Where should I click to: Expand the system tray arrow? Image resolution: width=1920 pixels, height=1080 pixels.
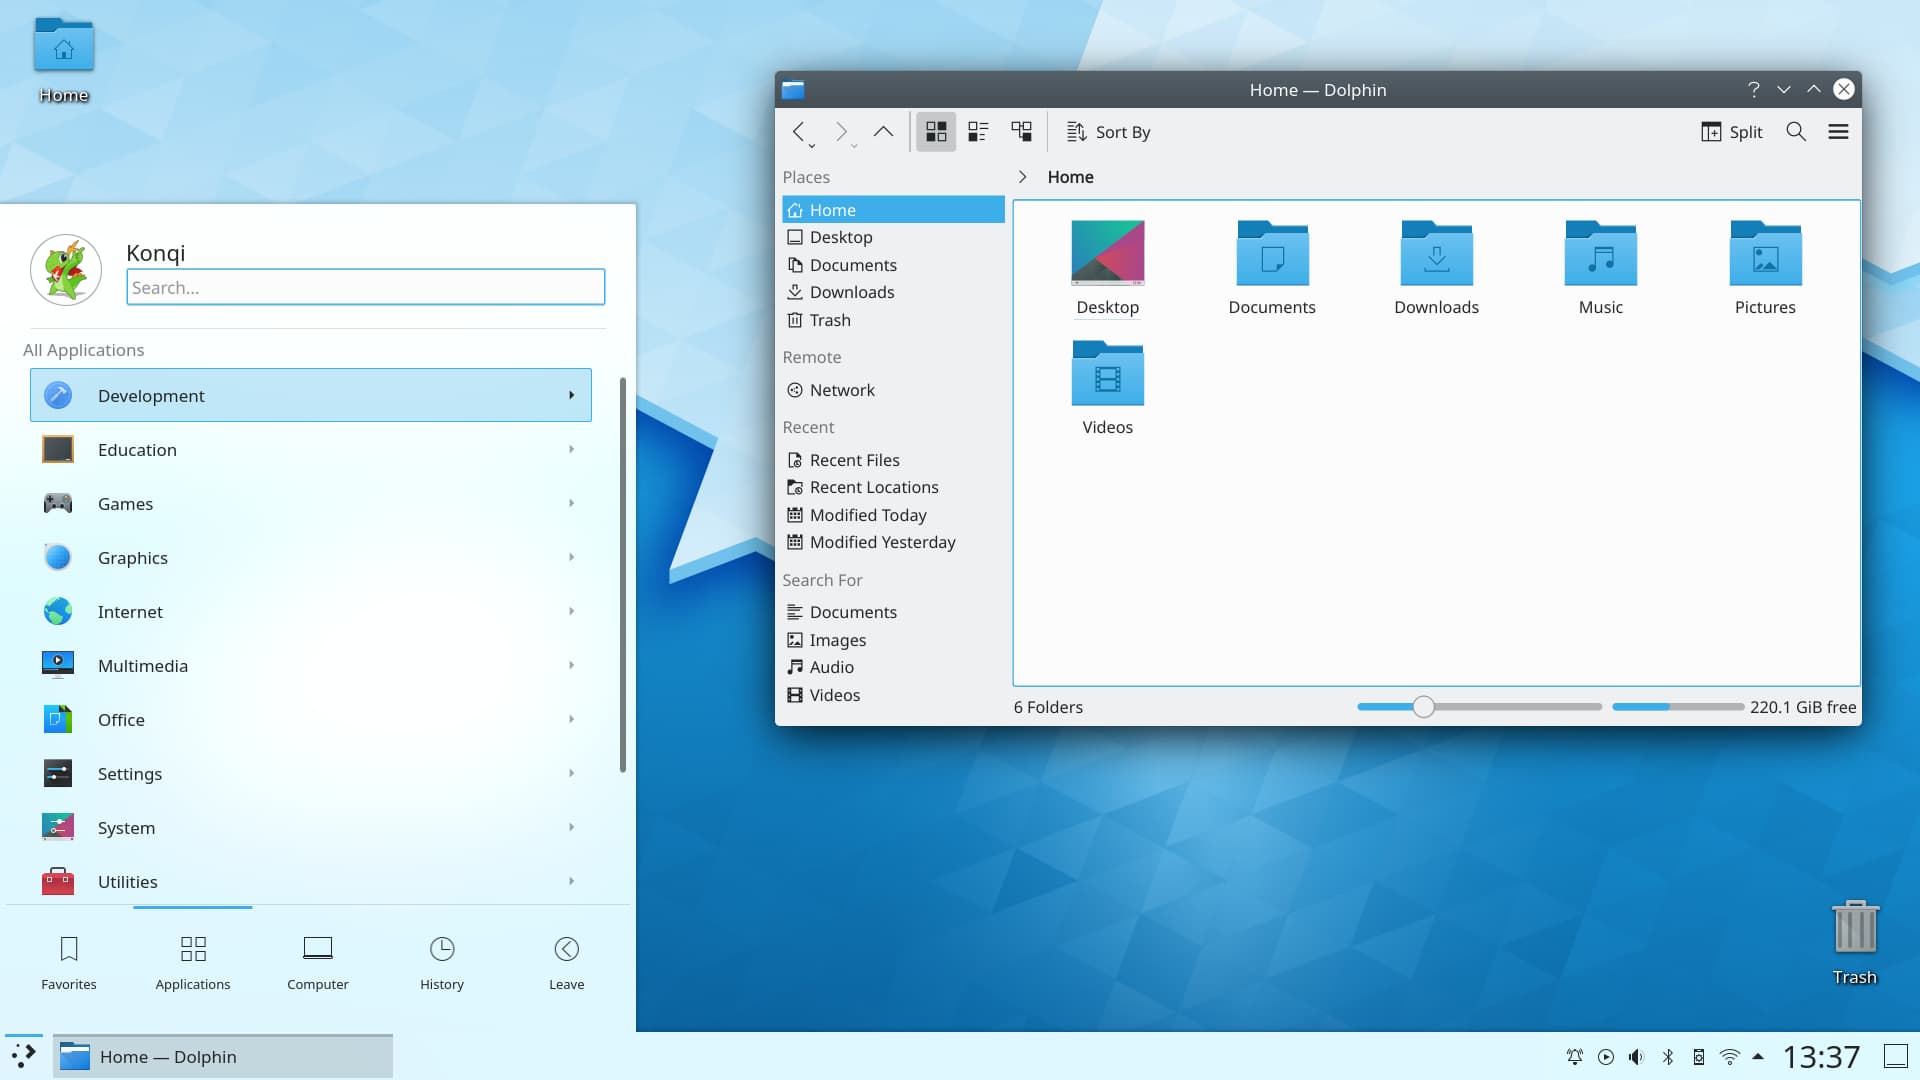tap(1757, 1056)
